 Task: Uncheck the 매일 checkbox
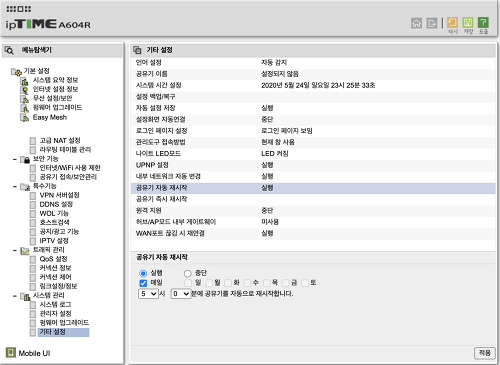click(x=143, y=283)
